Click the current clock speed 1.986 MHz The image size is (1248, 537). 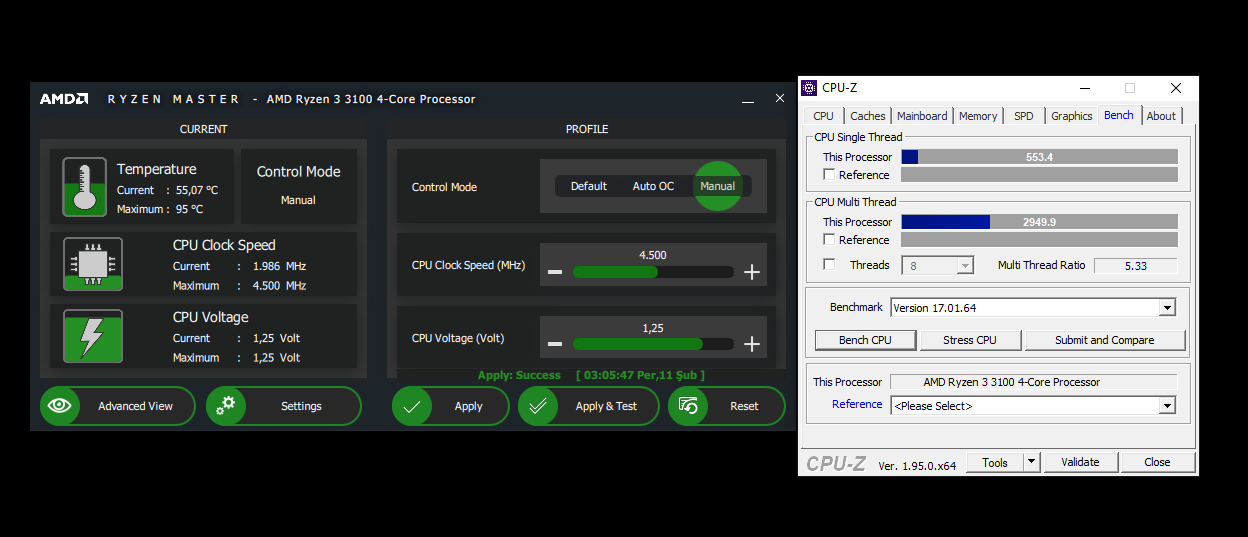click(279, 266)
